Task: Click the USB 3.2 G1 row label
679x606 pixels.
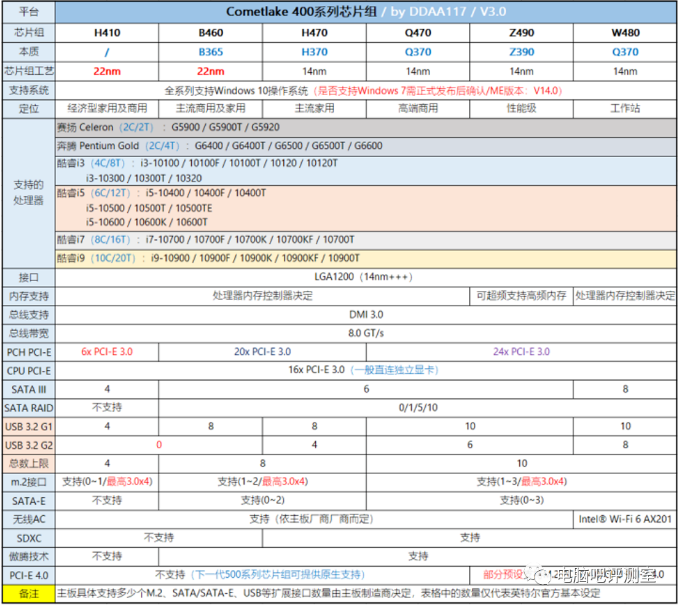Action: click(29, 427)
